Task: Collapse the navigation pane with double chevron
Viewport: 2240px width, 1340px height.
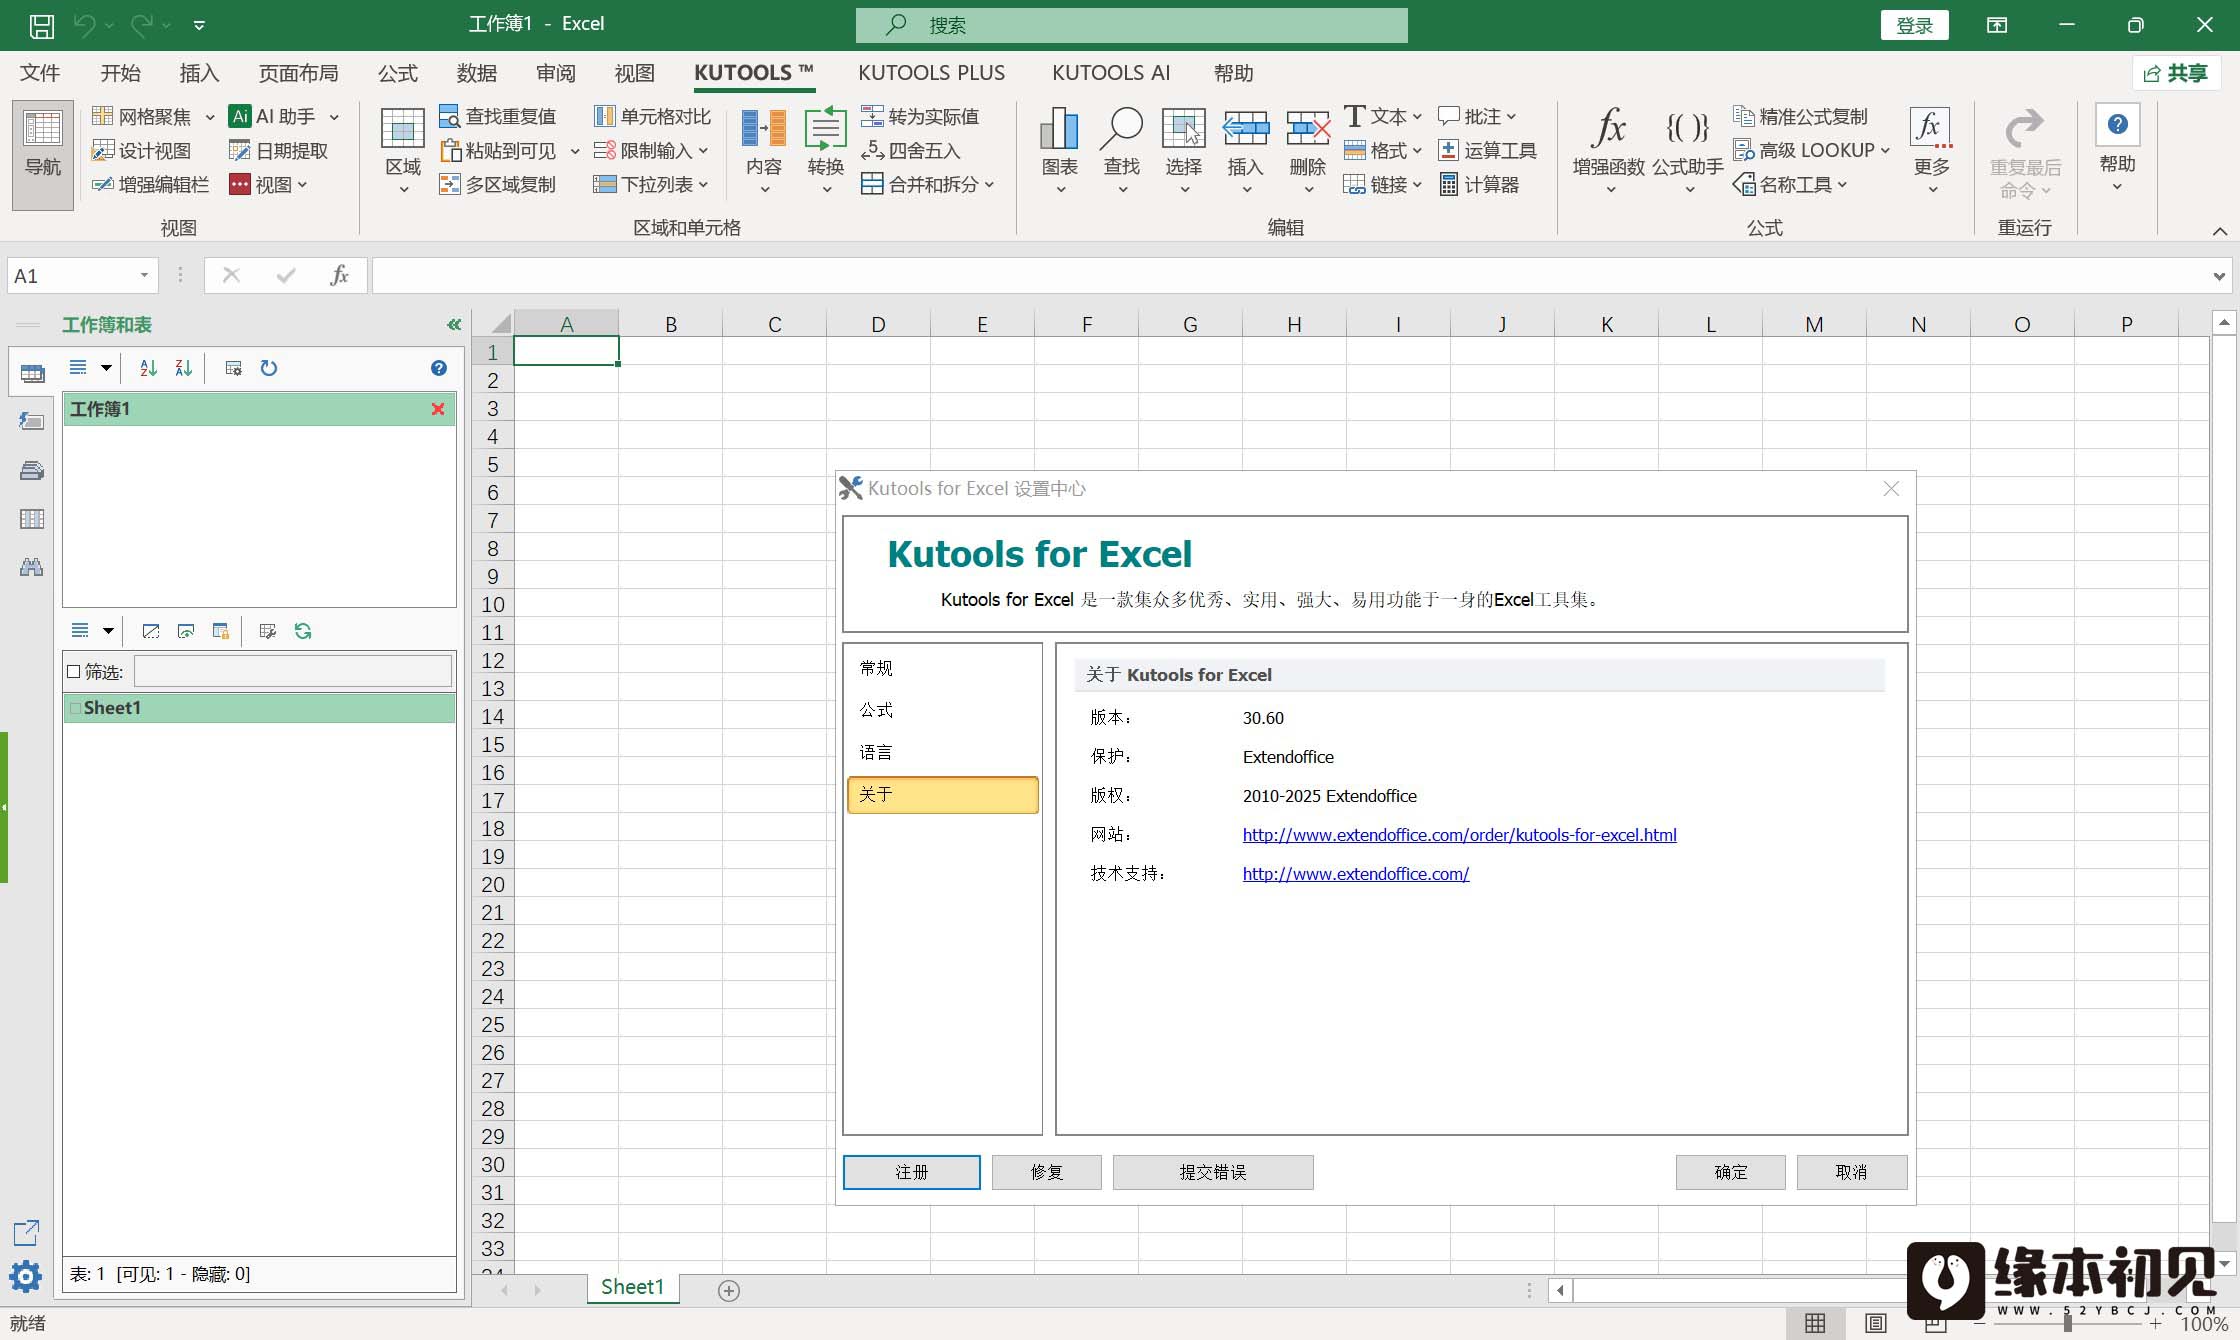Action: coord(454,324)
